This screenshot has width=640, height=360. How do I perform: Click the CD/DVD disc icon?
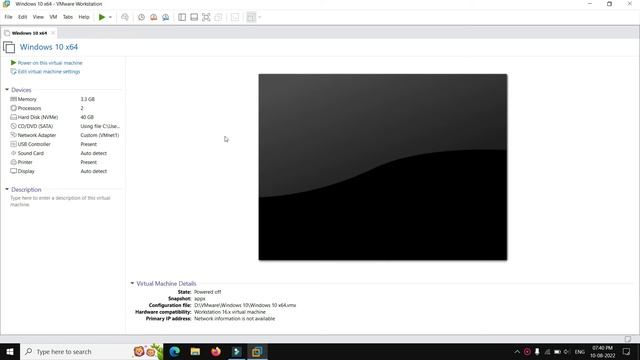coord(13,126)
